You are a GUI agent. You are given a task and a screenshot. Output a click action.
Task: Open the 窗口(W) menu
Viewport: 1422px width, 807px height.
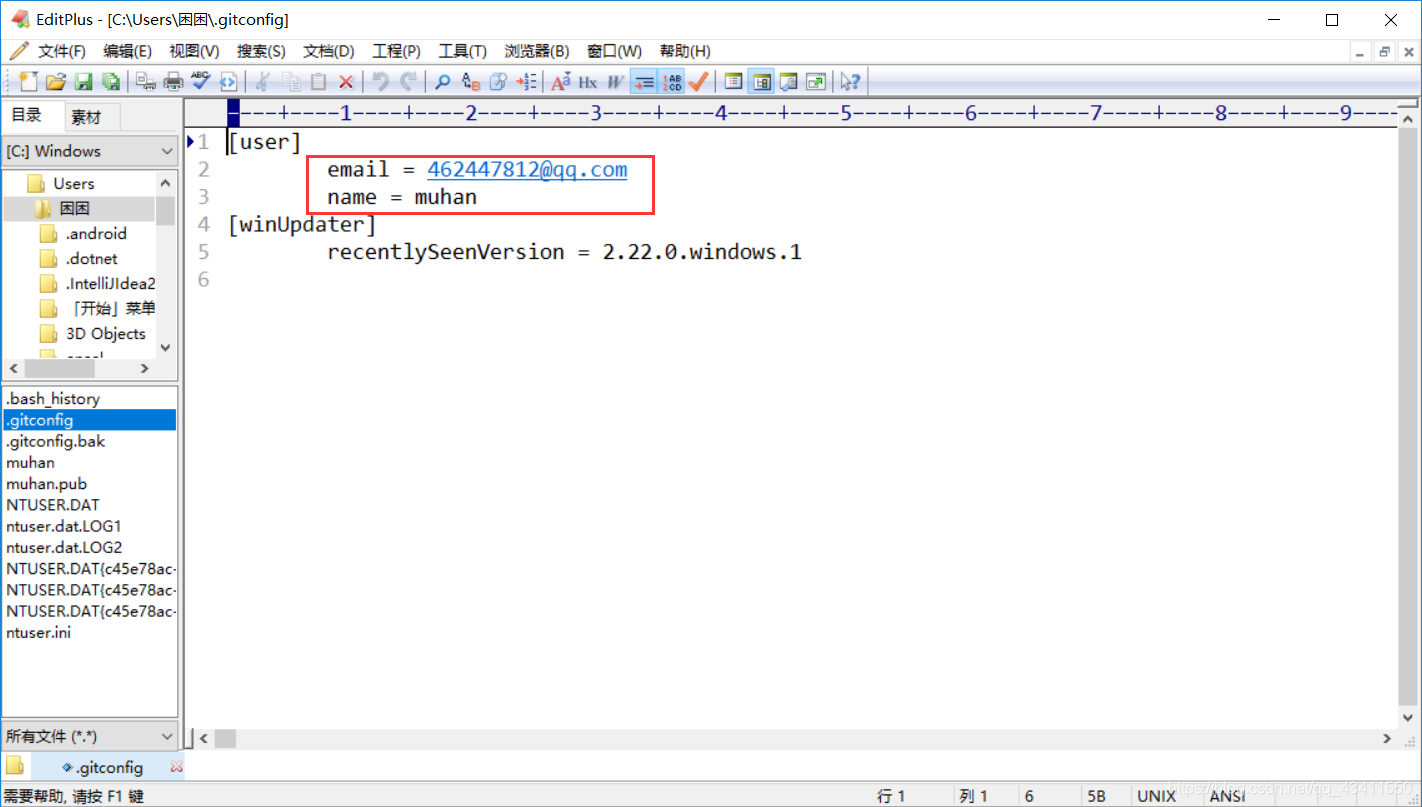614,51
